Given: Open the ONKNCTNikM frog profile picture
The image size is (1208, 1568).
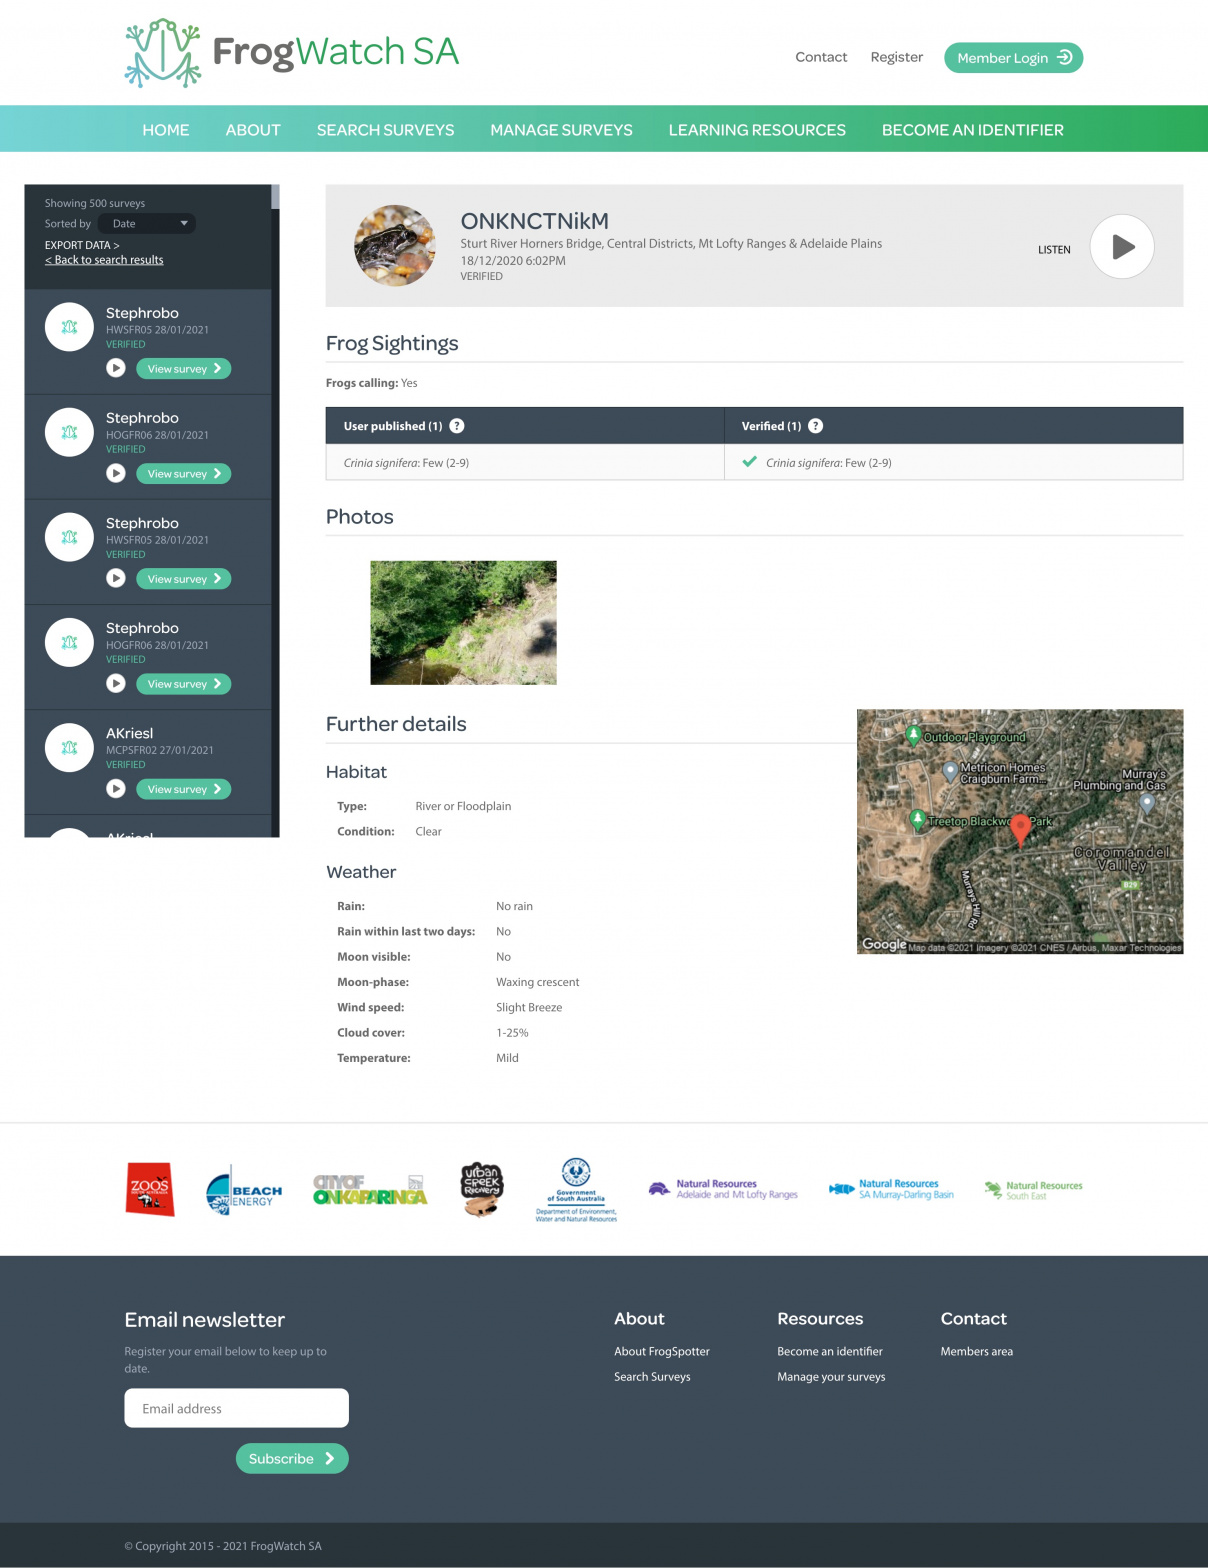Looking at the screenshot, I should coord(395,246).
